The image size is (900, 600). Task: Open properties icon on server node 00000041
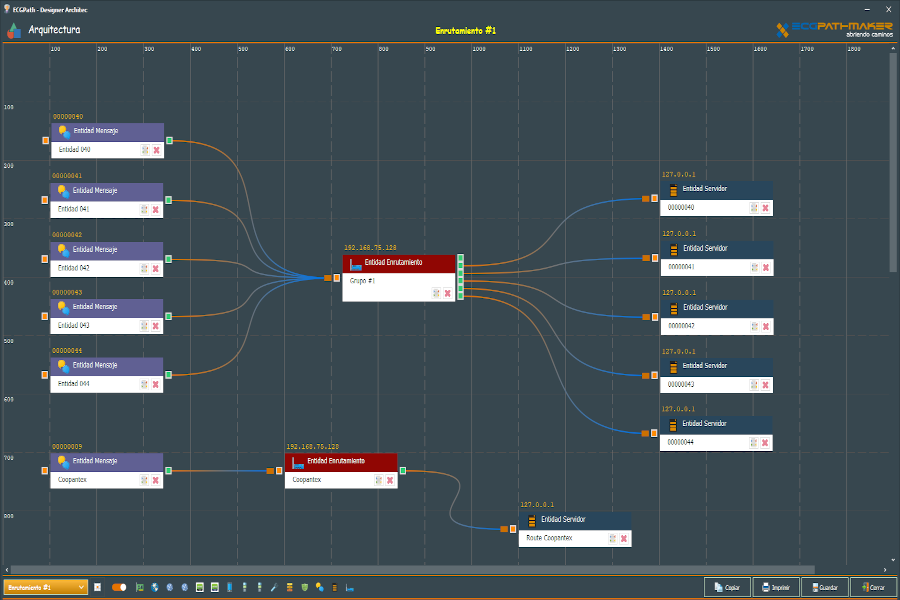click(753, 267)
